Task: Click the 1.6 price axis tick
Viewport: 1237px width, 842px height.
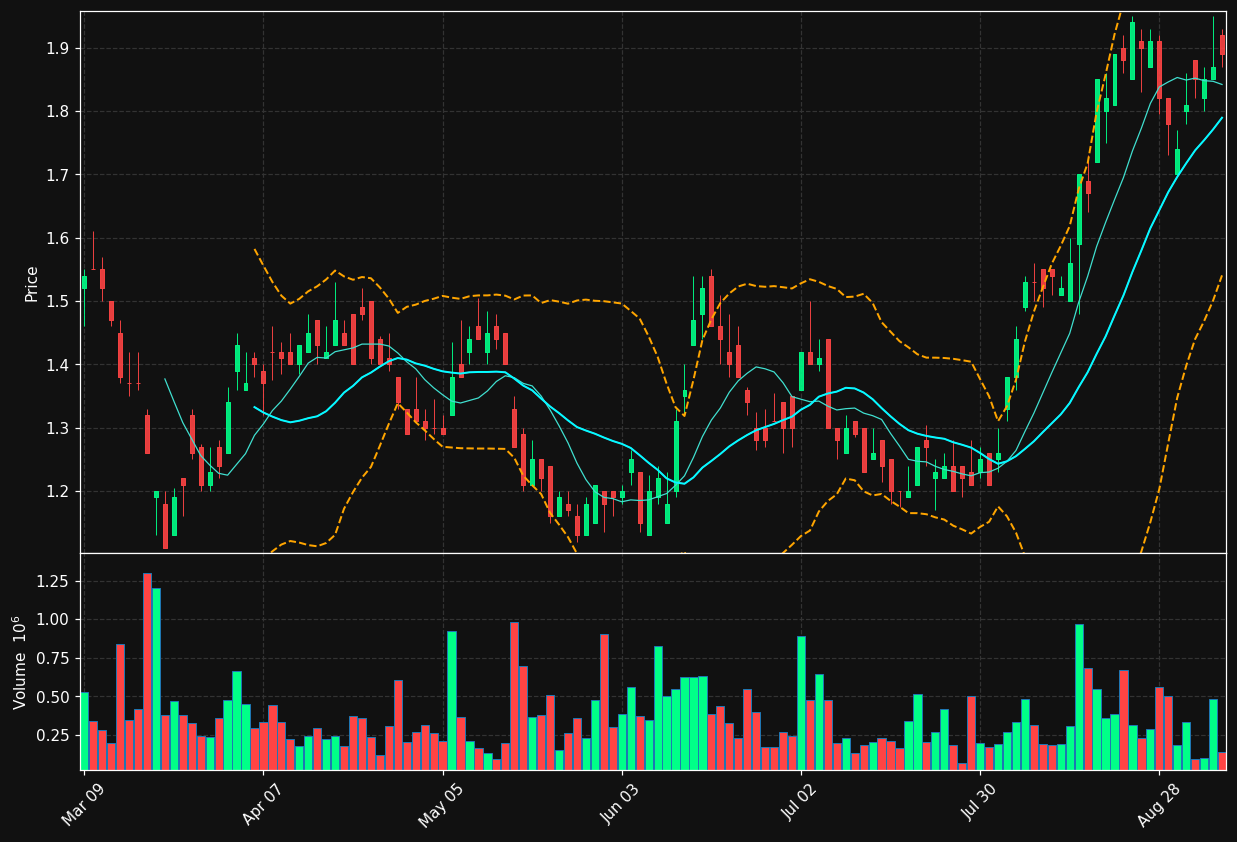Action: click(x=59, y=238)
